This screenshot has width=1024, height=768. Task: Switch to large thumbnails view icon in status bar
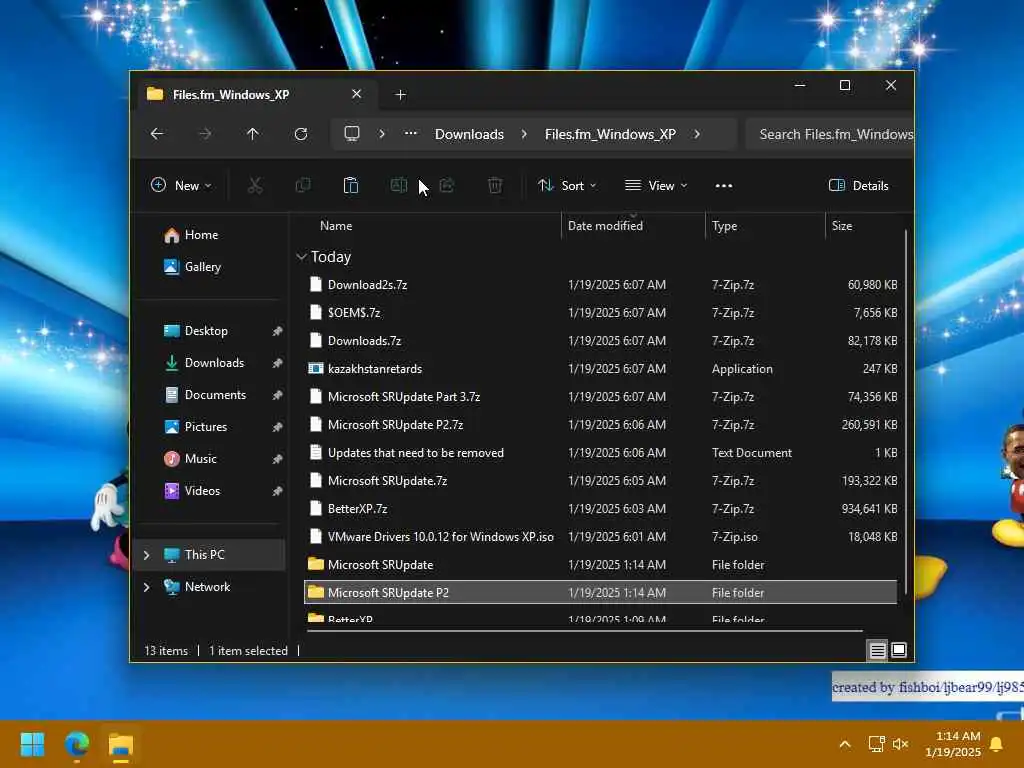click(x=899, y=650)
